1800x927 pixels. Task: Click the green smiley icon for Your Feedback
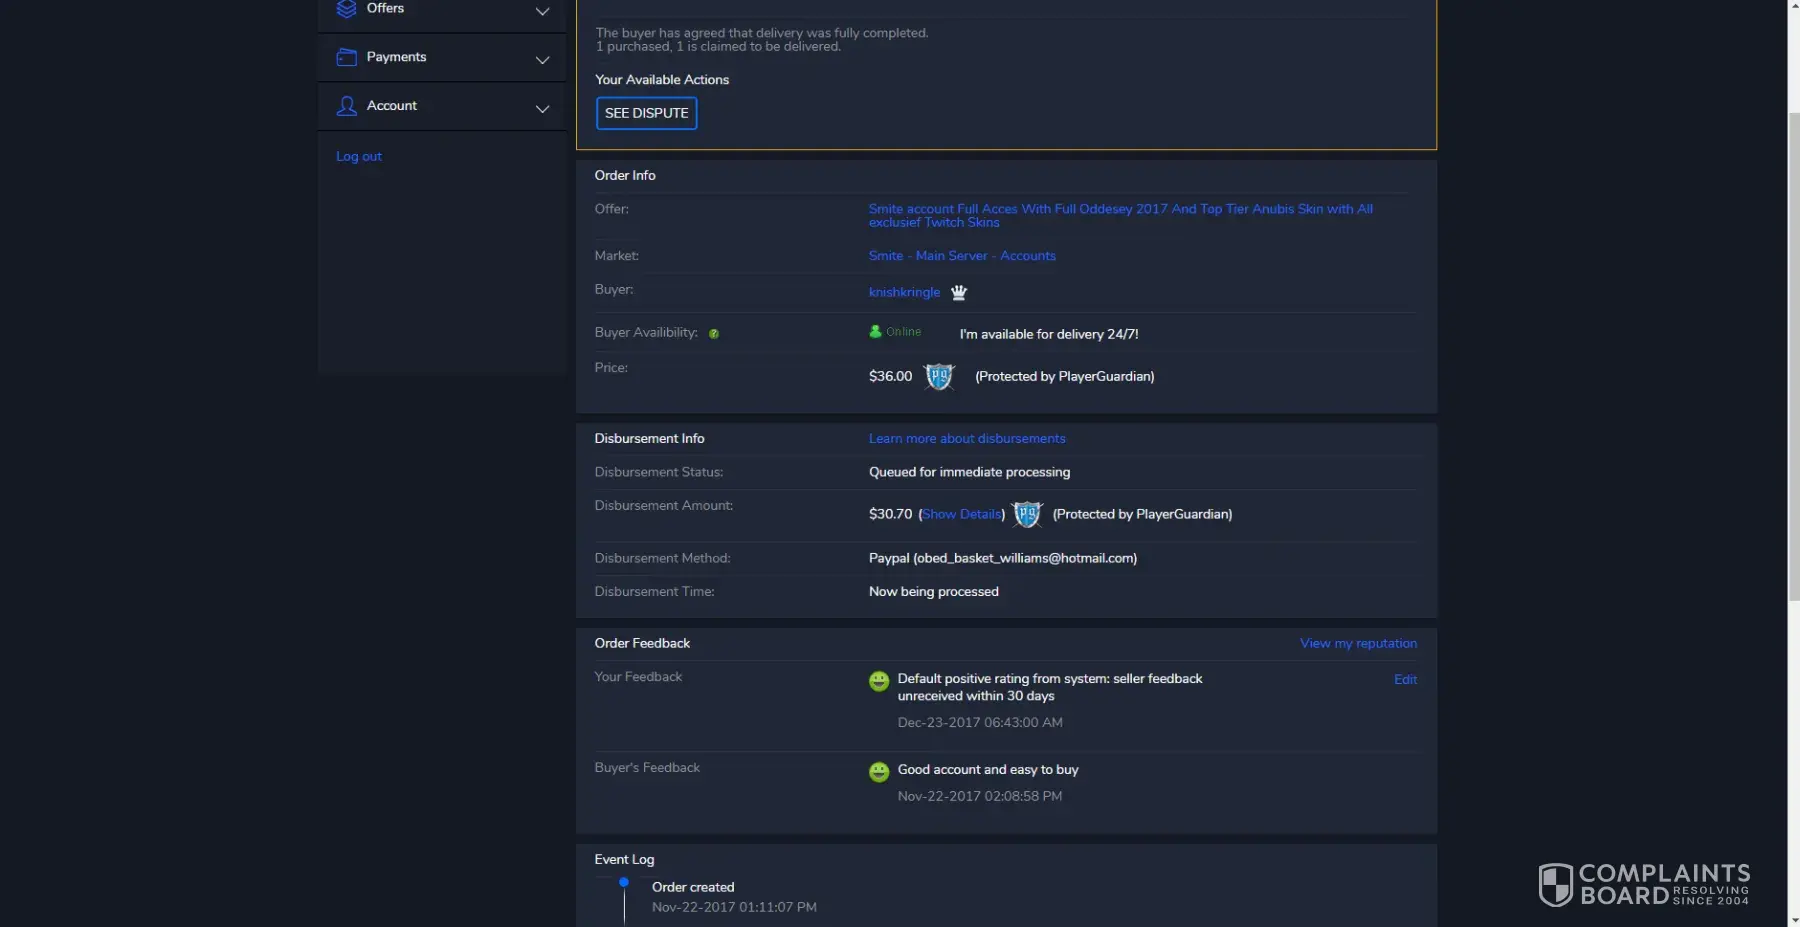pos(879,681)
